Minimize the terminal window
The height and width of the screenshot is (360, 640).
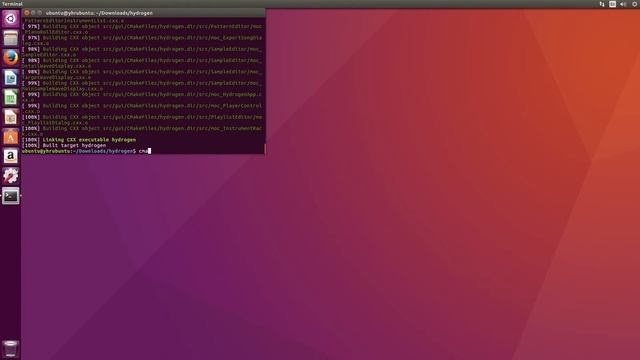33,13
